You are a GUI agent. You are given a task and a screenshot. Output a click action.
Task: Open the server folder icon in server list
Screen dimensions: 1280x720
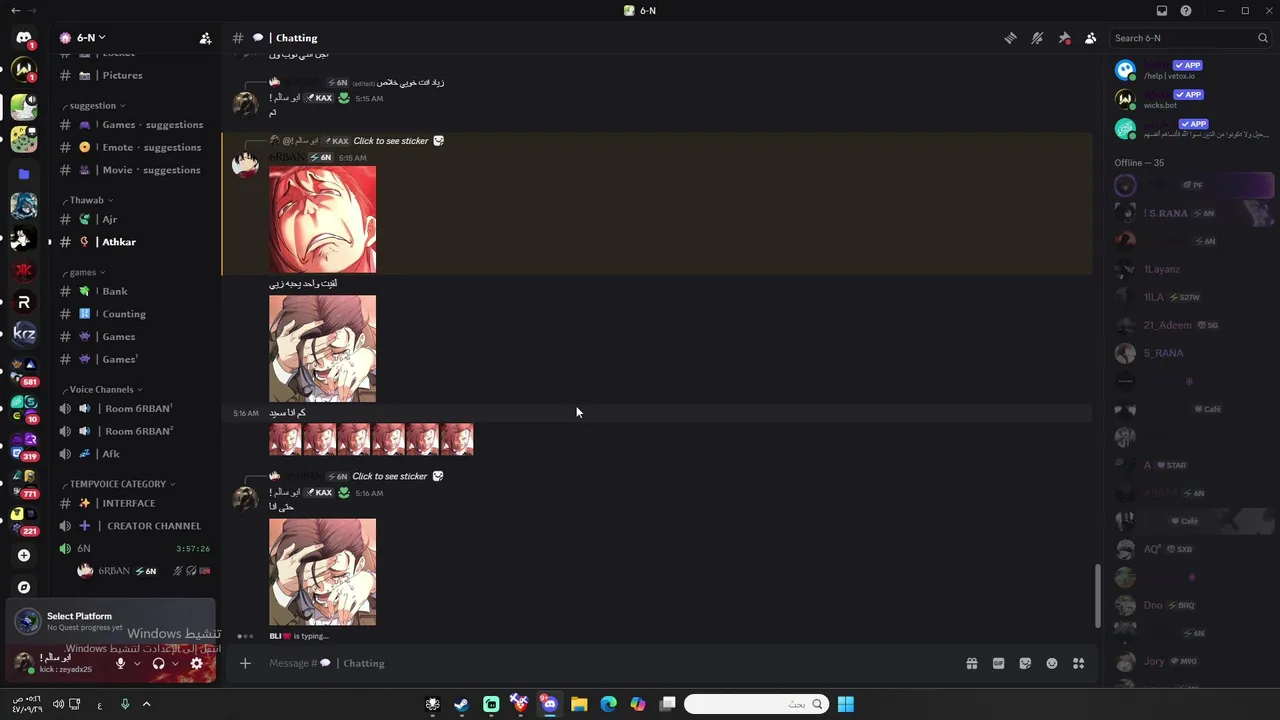pos(24,174)
